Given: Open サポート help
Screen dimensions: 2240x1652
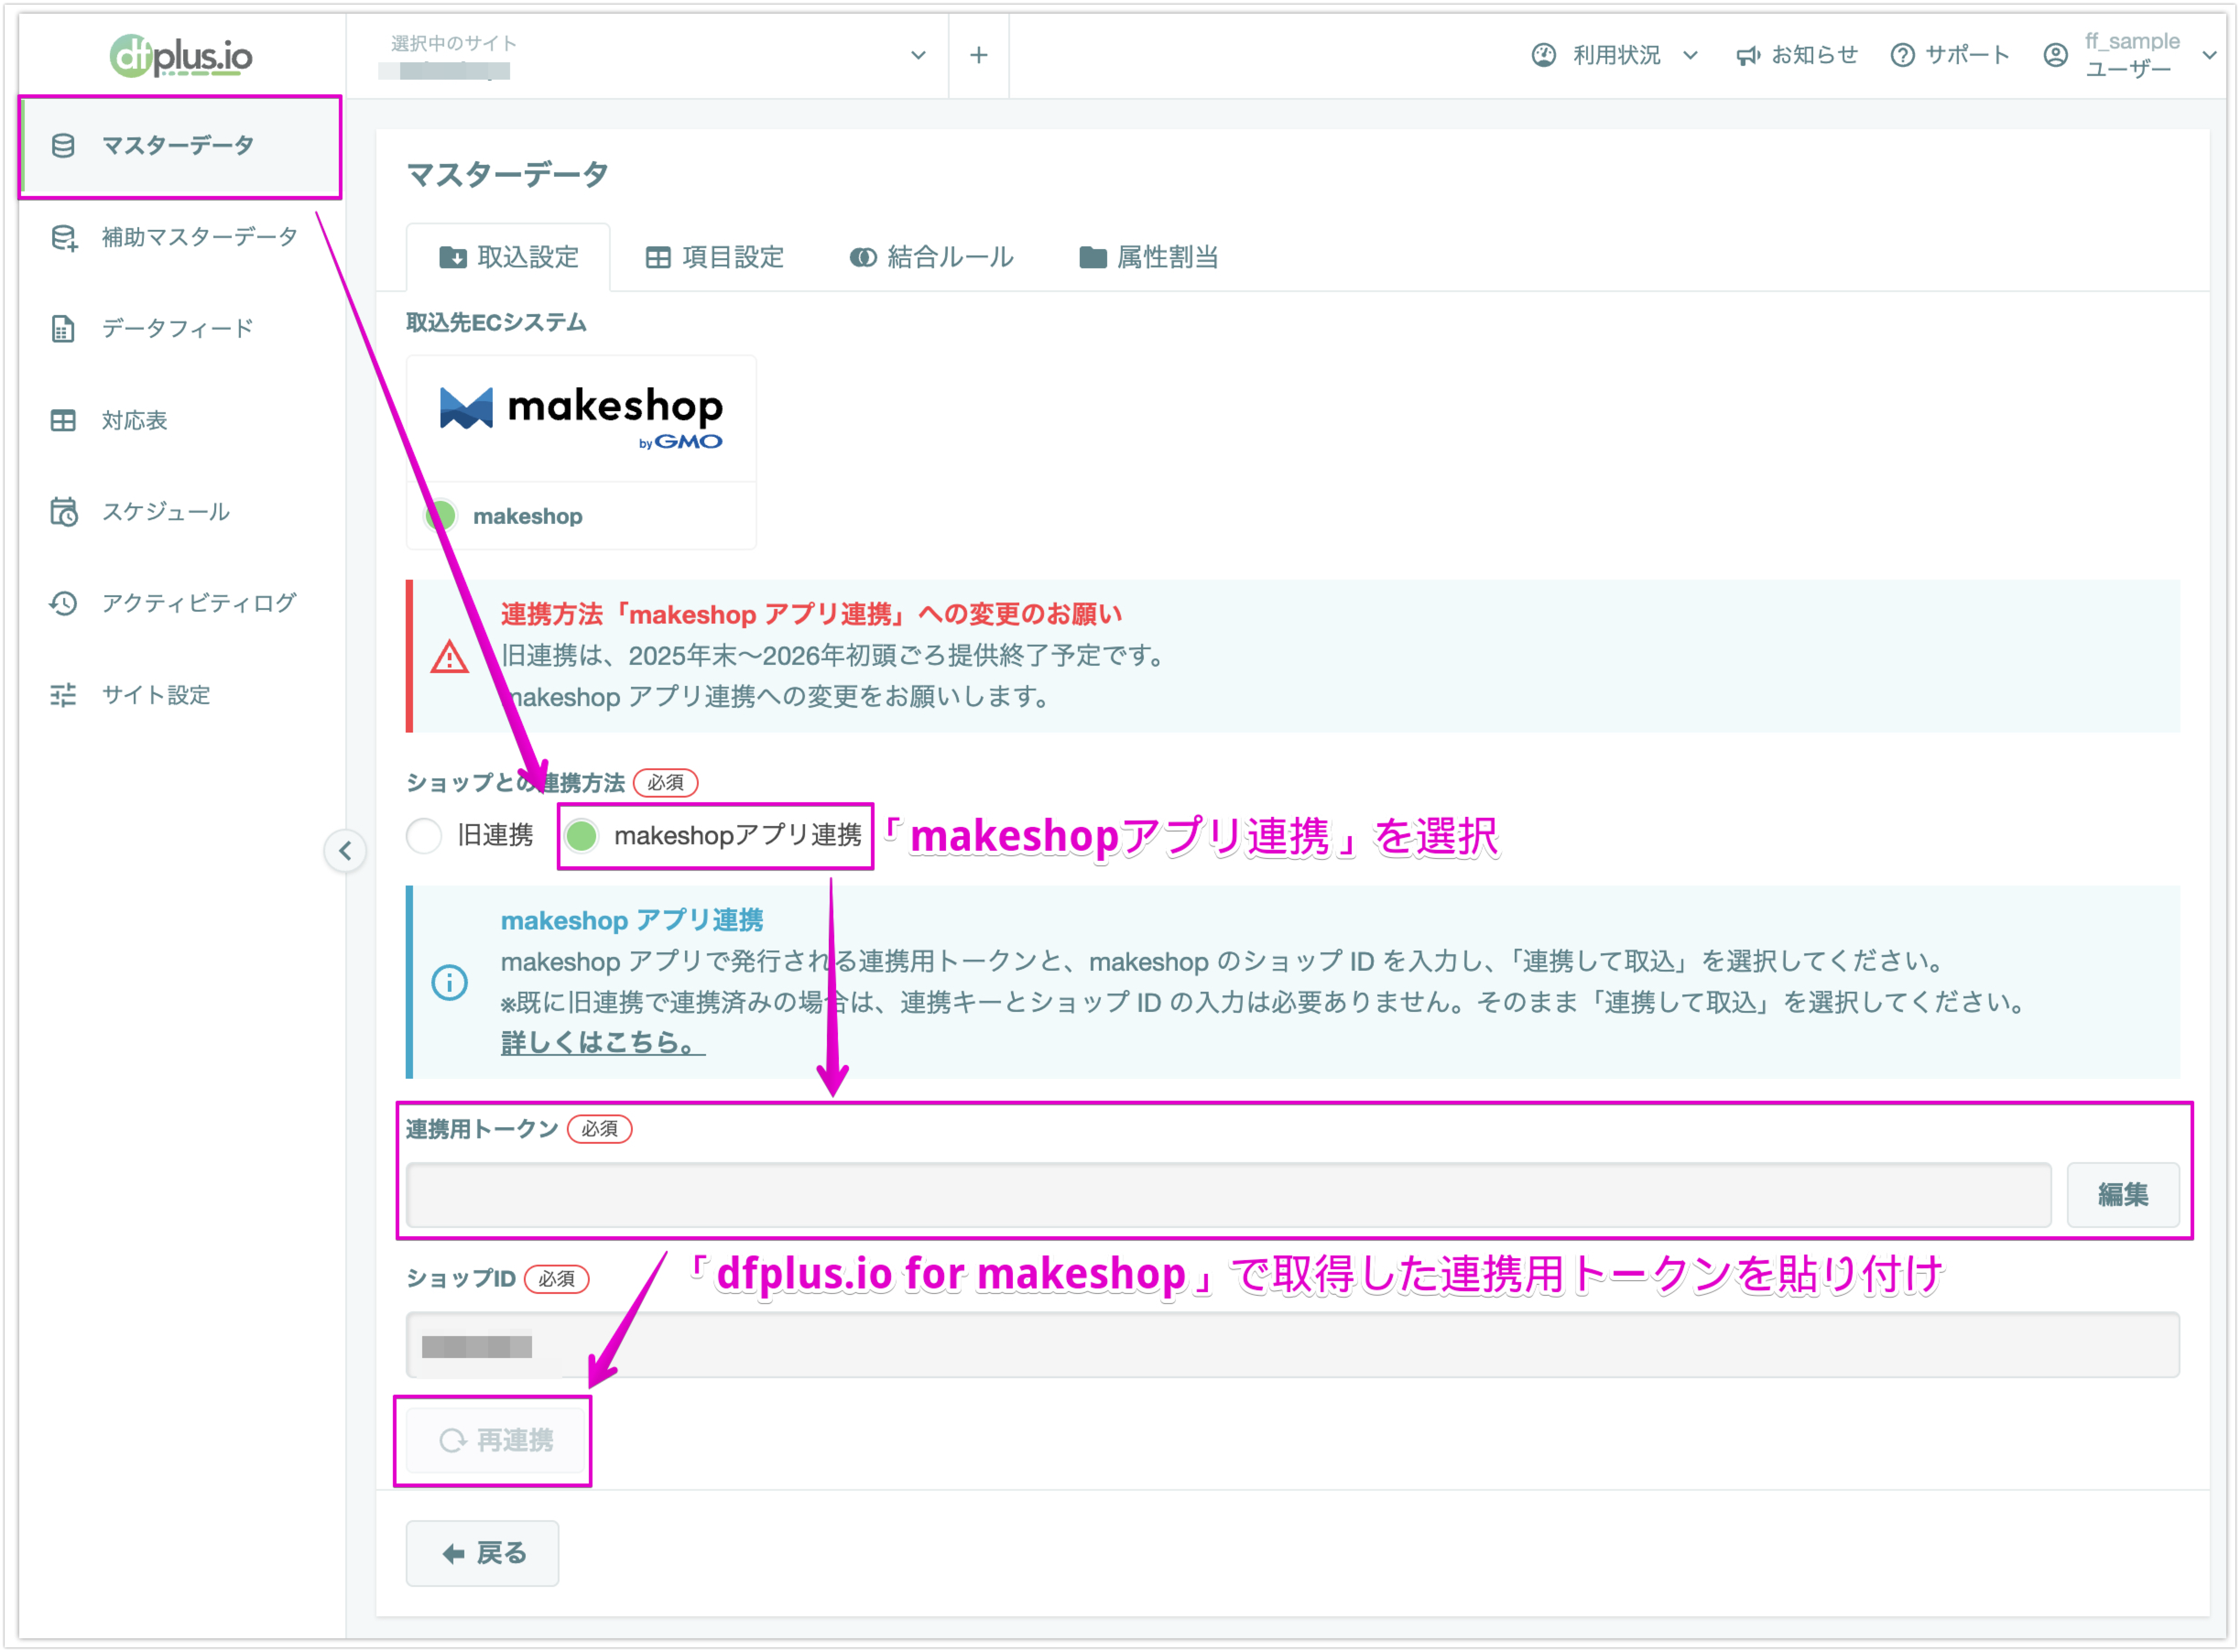Looking at the screenshot, I should pyautogui.click(x=1950, y=55).
